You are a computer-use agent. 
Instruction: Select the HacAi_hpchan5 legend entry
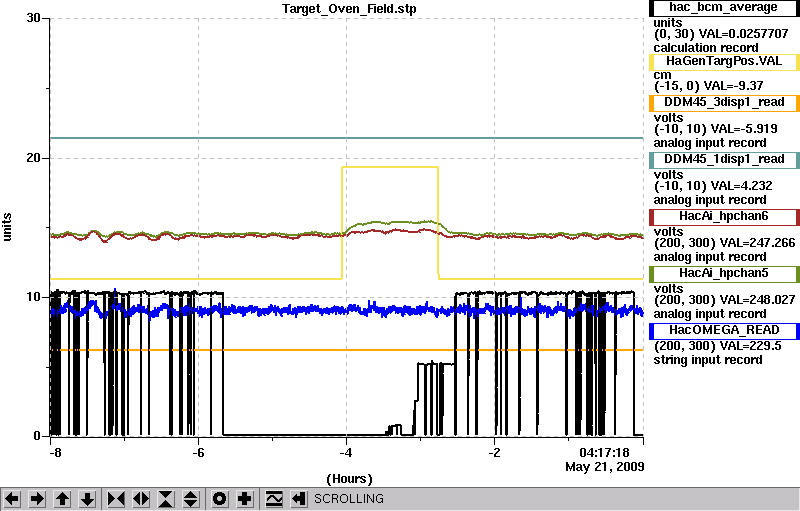coord(724,274)
